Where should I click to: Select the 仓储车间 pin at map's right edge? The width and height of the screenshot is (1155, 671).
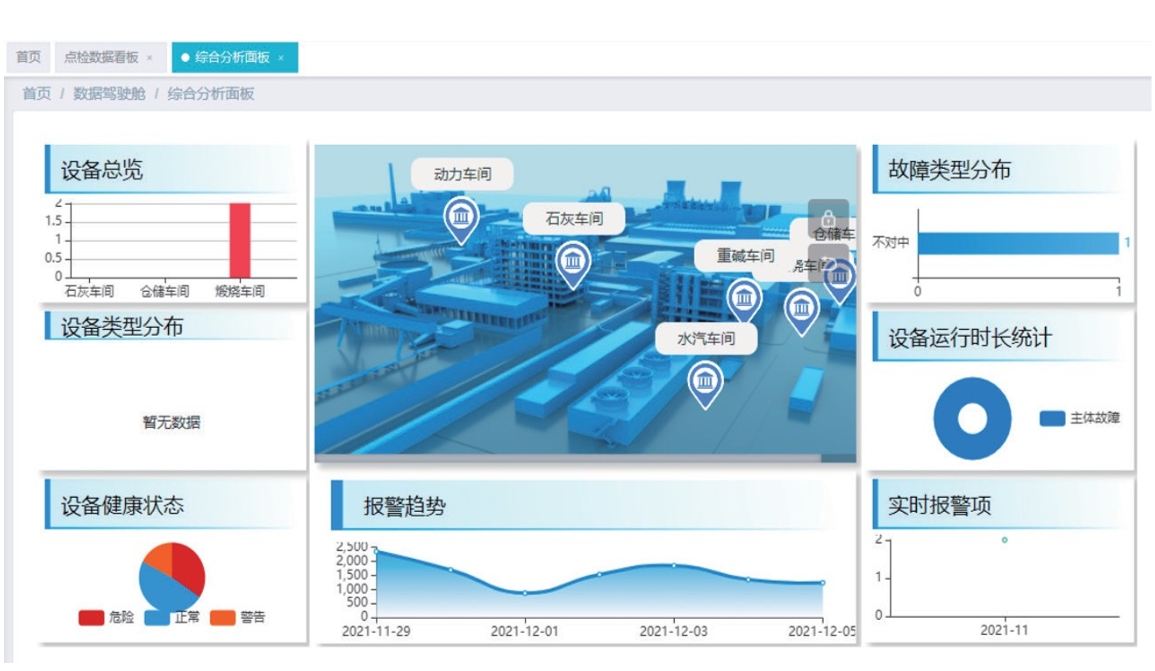(840, 278)
